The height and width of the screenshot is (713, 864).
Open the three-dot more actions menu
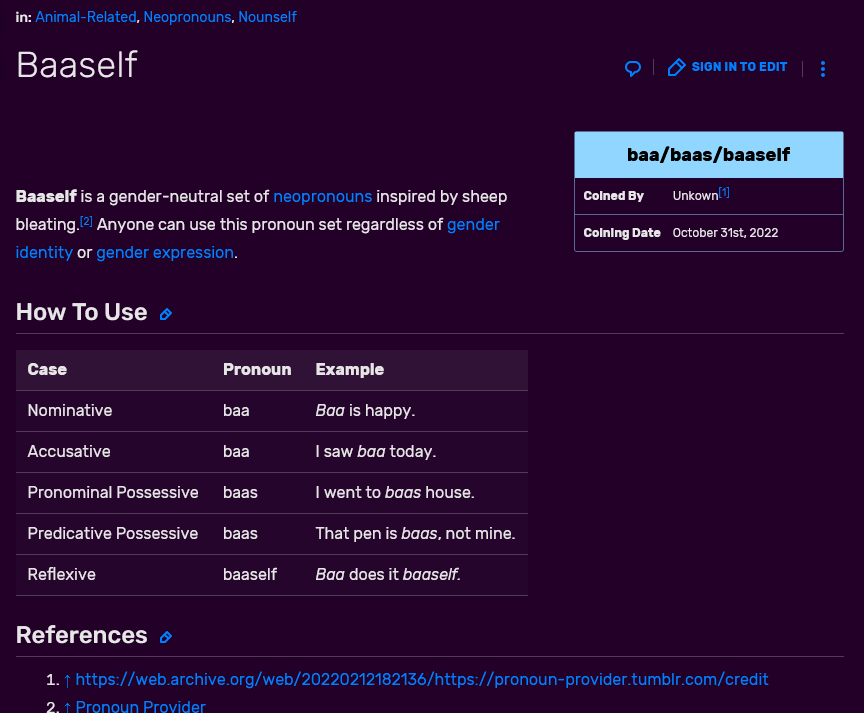point(823,69)
